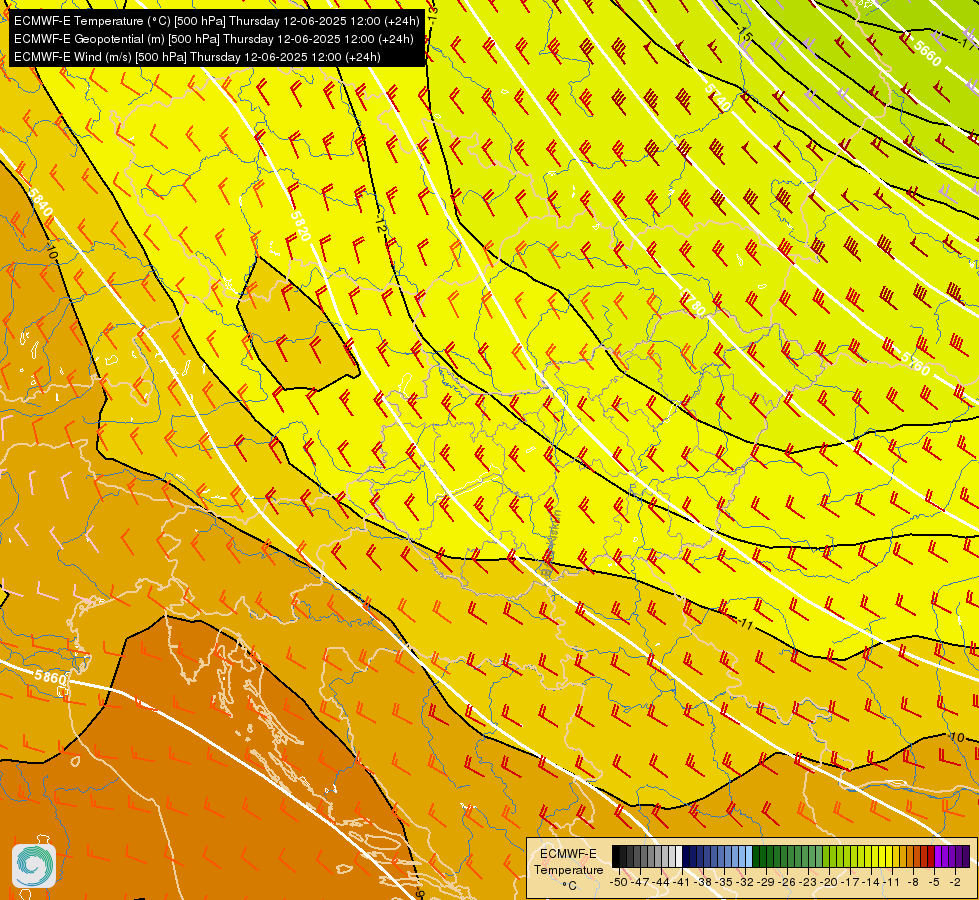Click the -8 legend scale value
The height and width of the screenshot is (900, 979).
913,882
